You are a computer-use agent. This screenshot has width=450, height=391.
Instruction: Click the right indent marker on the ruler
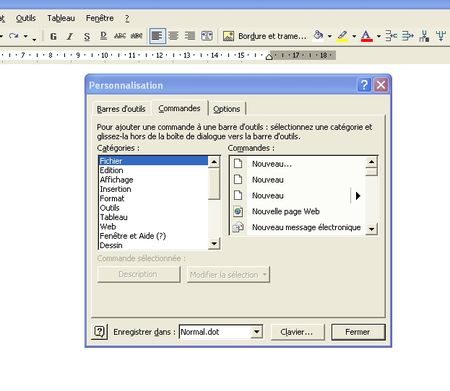tap(269, 57)
